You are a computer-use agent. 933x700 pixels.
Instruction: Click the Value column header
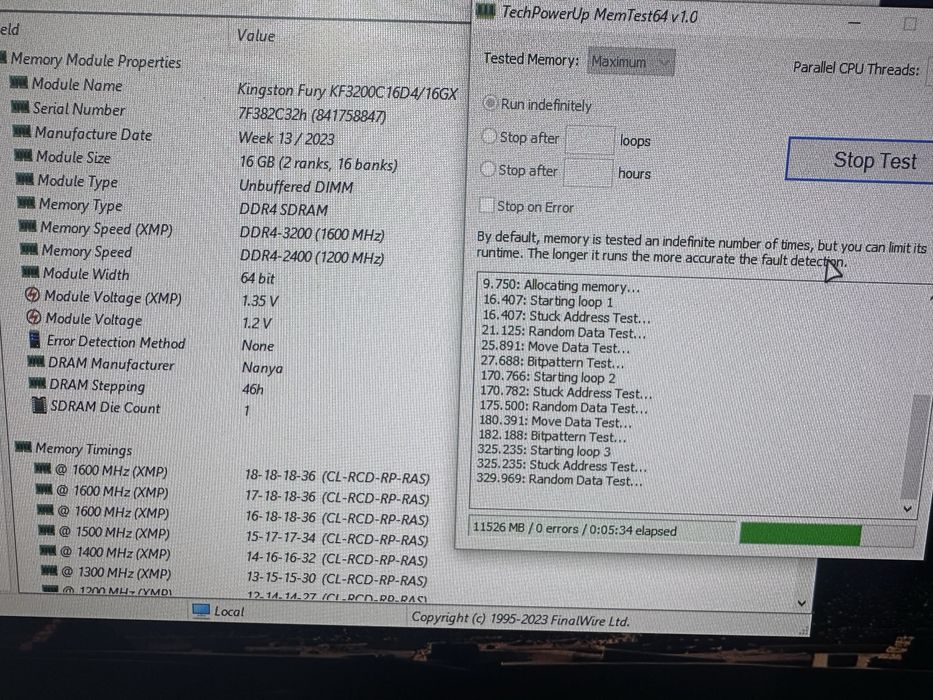coord(256,36)
